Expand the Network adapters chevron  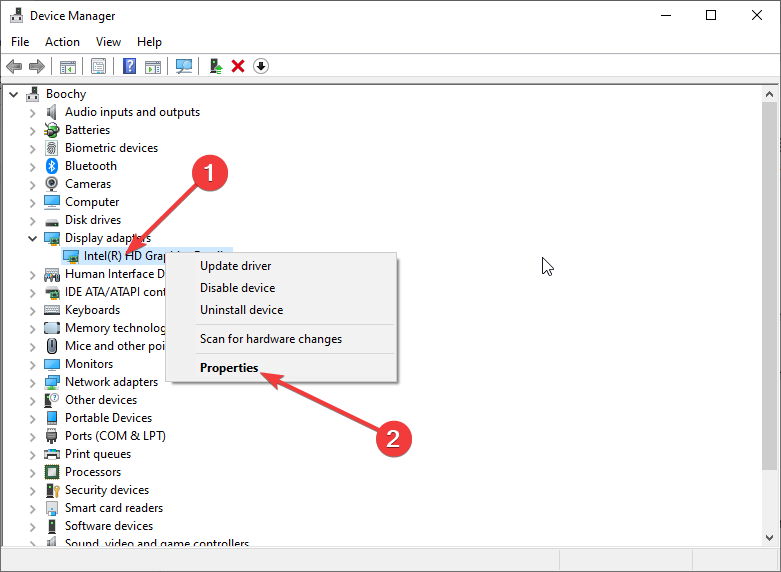[x=32, y=383]
